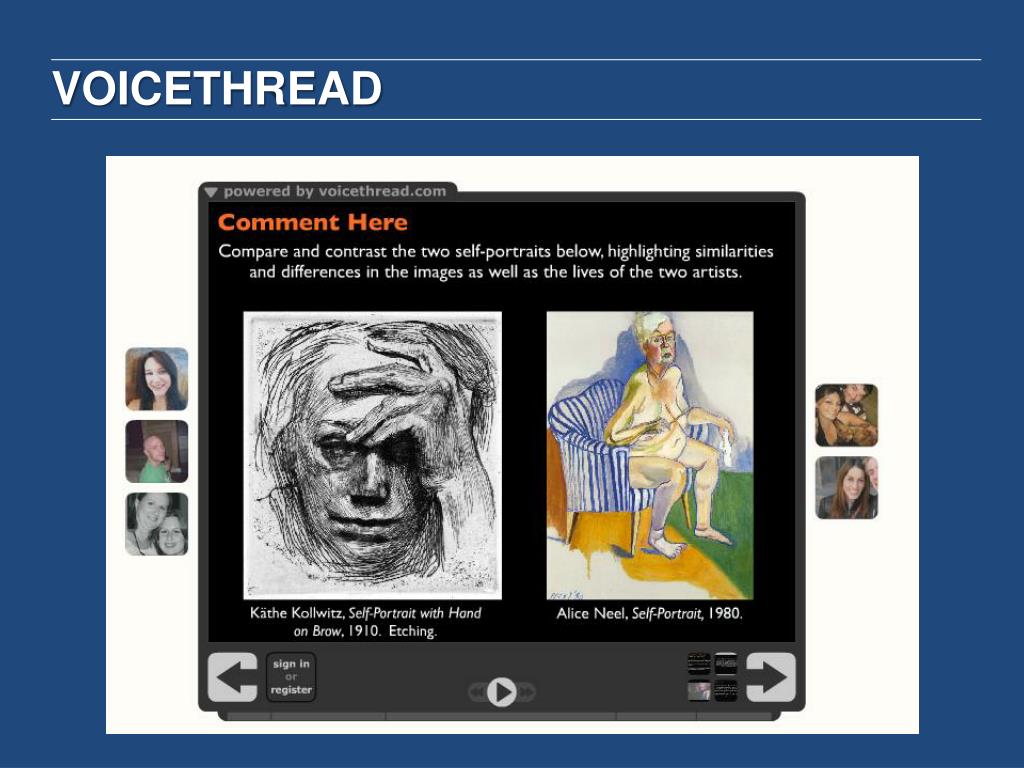The image size is (1024, 768).
Task: Click the previous slide left-arrow button
Action: pyautogui.click(x=232, y=677)
